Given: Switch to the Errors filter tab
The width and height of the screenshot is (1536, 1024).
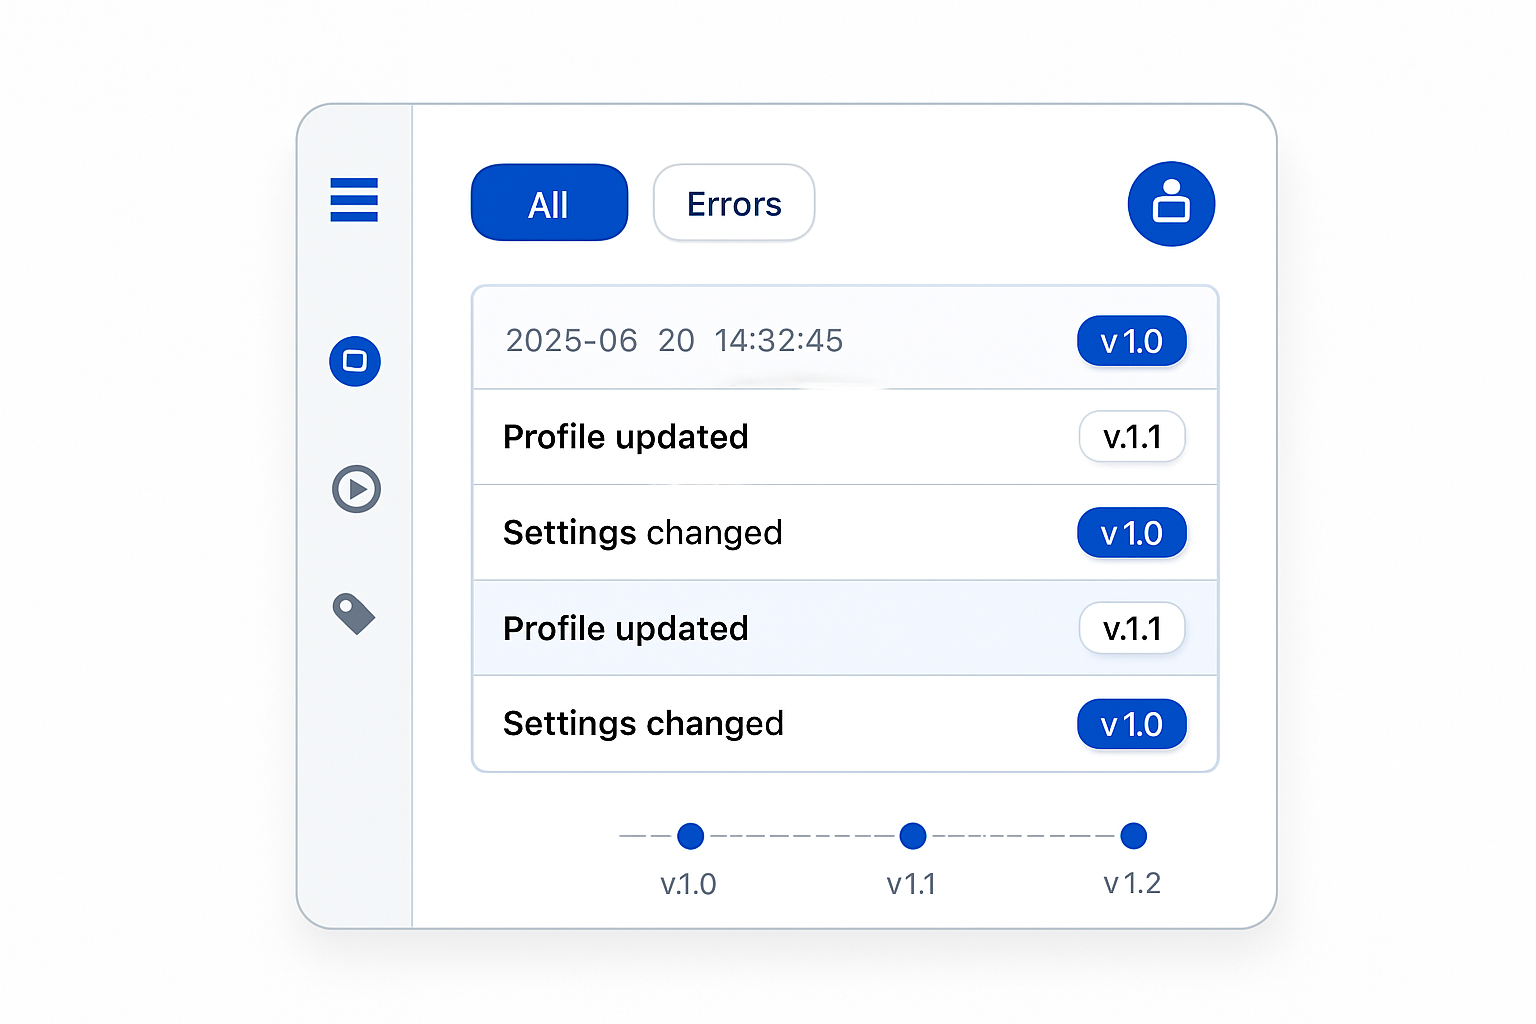Looking at the screenshot, I should 734,203.
